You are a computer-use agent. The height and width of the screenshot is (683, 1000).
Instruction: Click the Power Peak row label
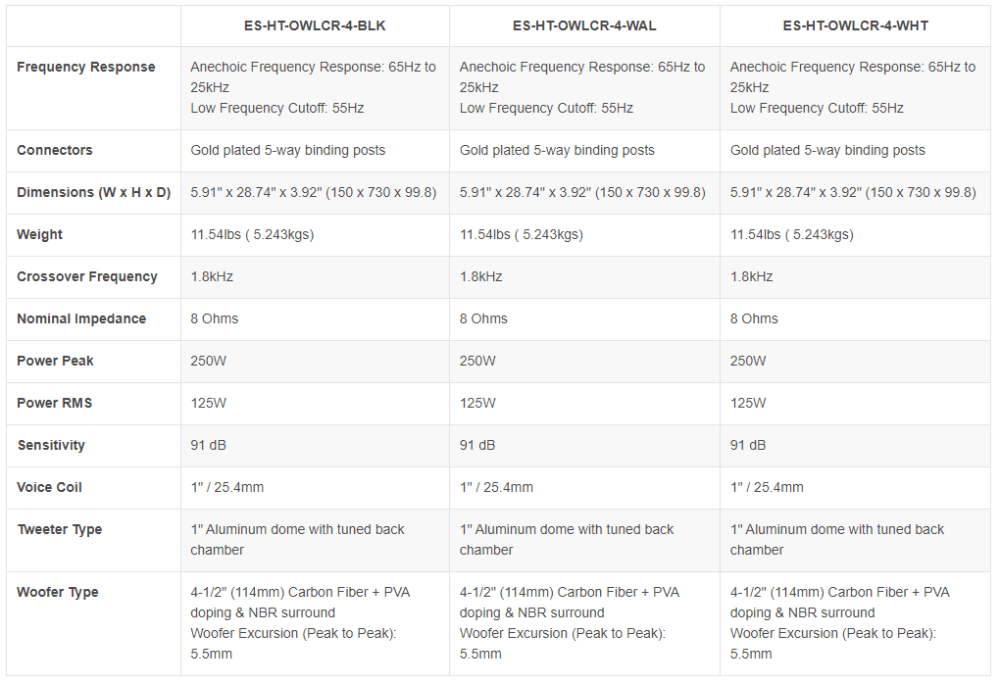click(55, 361)
